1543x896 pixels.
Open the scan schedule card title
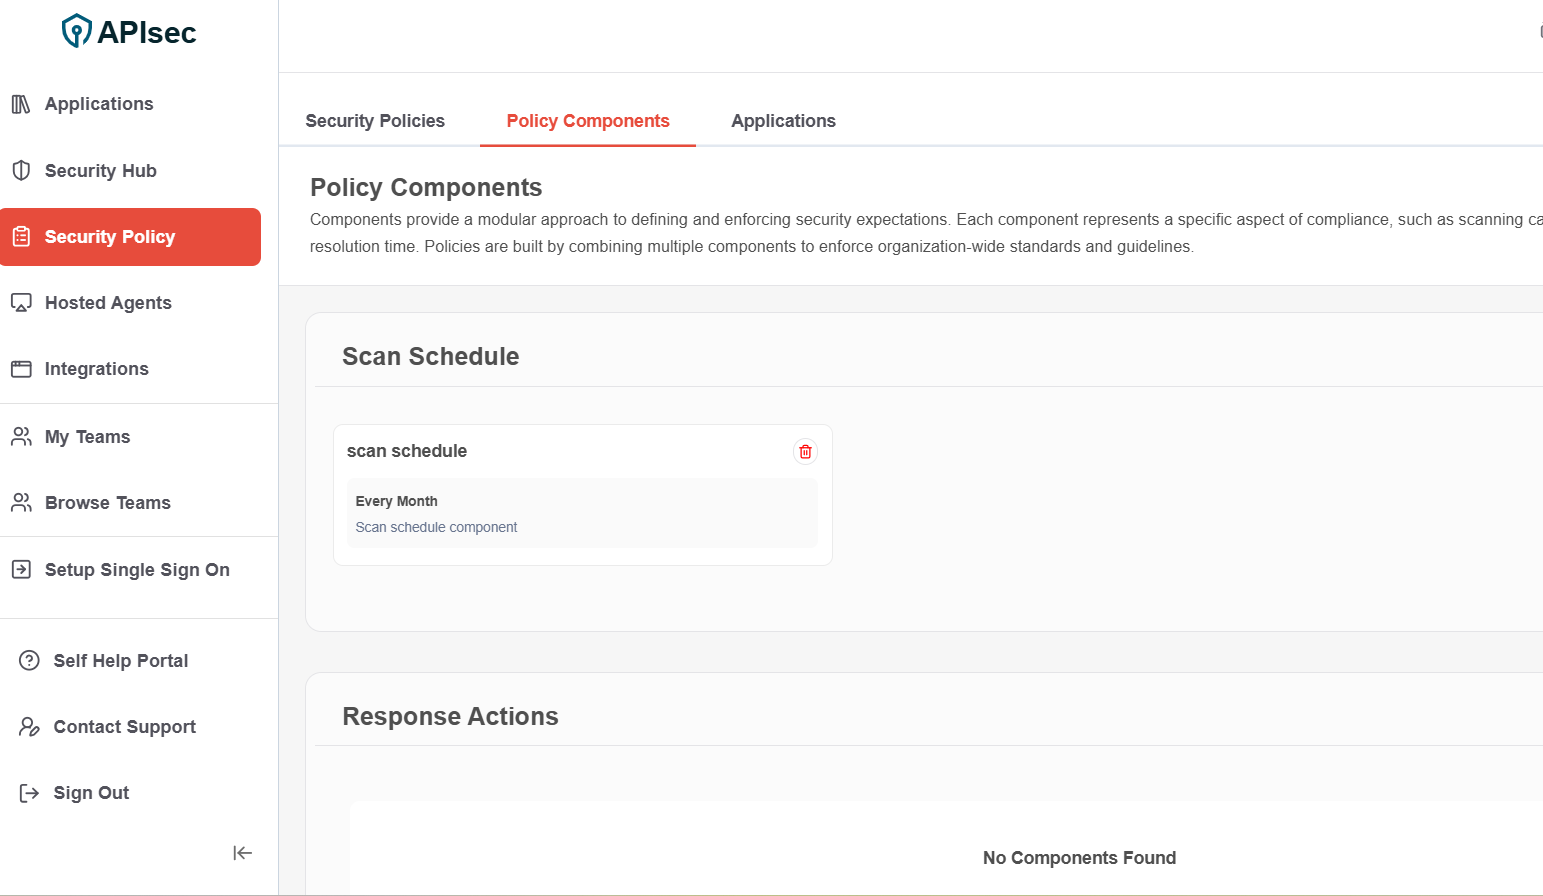click(x=407, y=451)
